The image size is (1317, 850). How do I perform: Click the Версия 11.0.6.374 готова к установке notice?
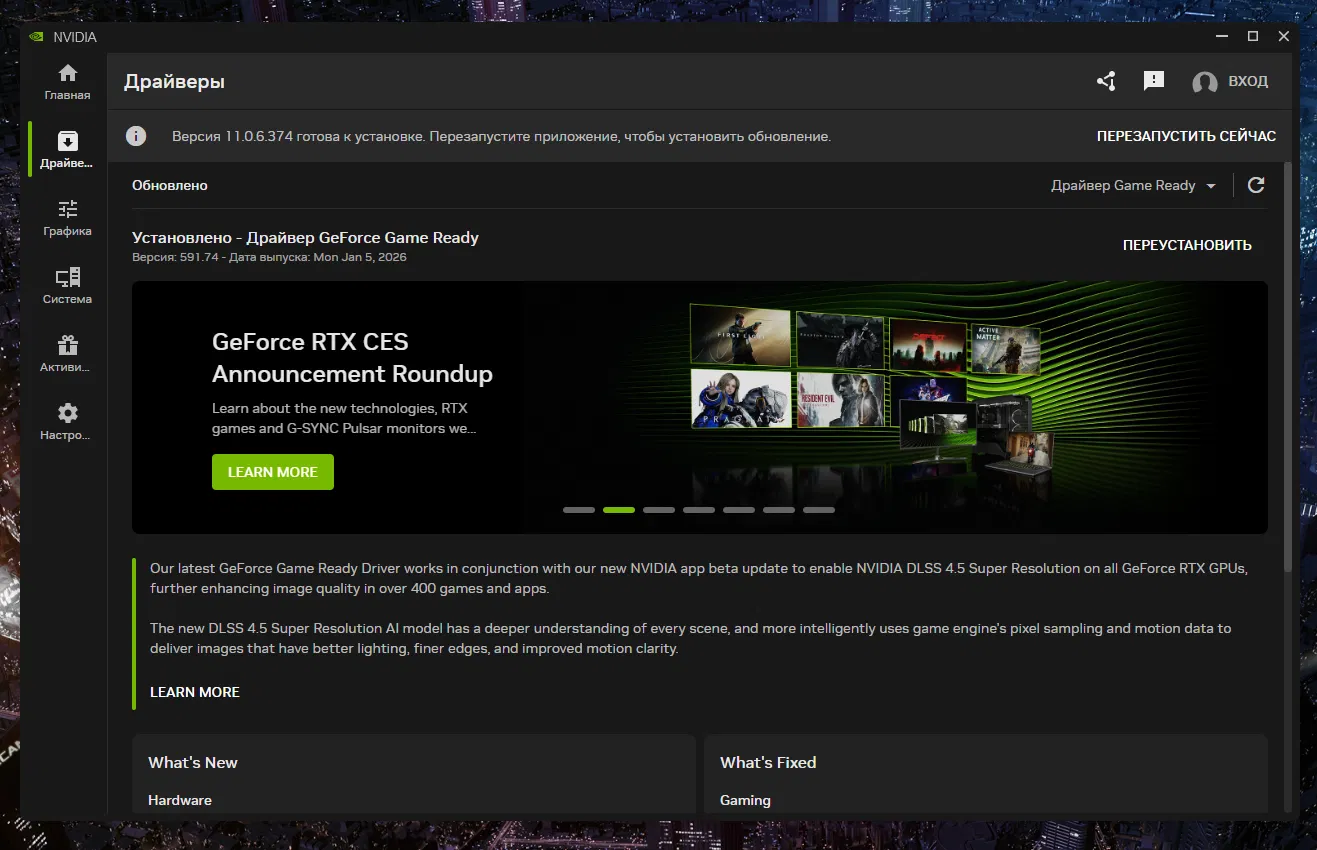pos(501,136)
